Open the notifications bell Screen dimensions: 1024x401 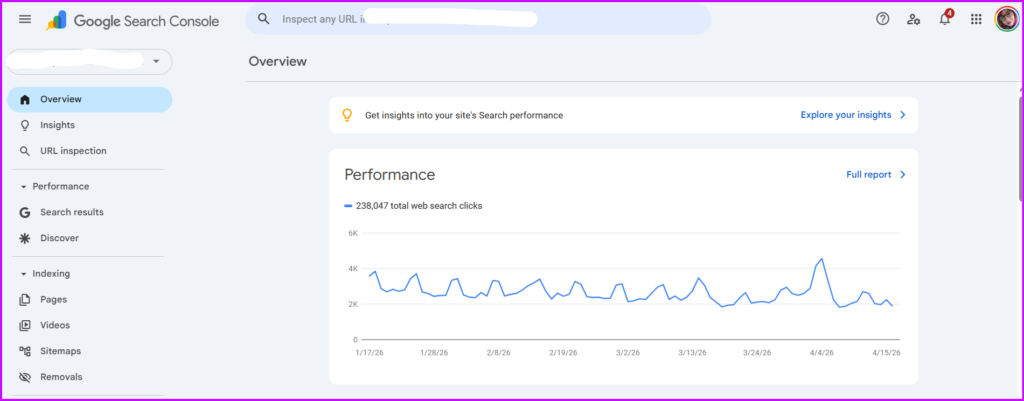click(x=945, y=19)
